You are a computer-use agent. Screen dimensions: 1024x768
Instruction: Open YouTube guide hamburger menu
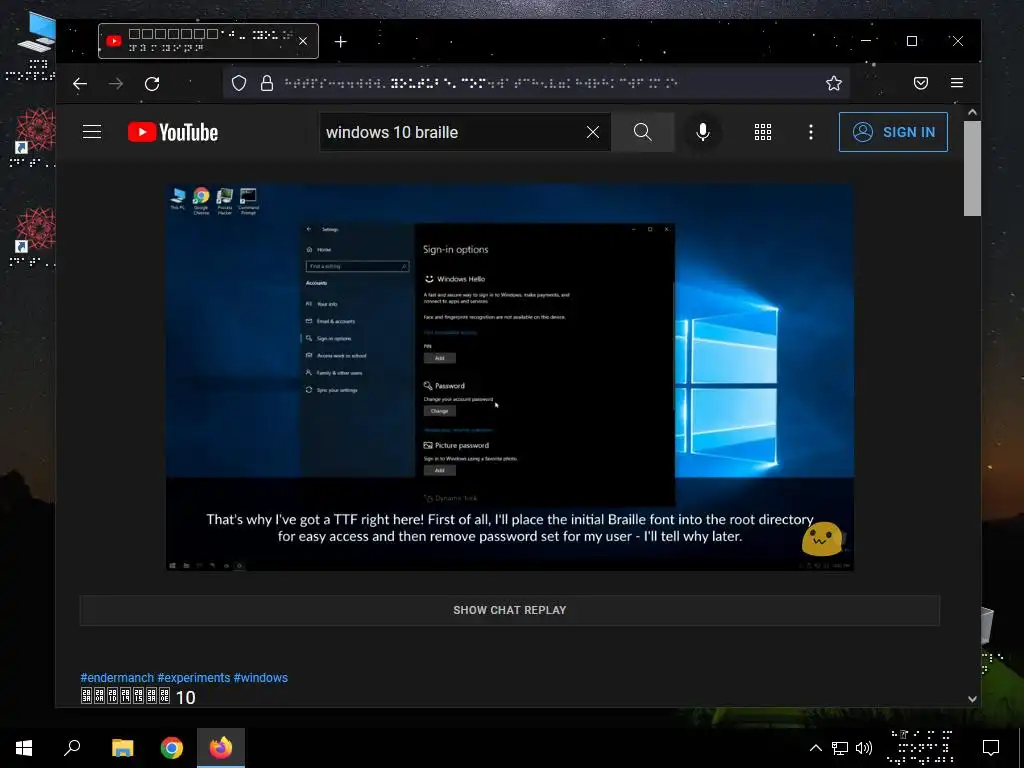92,132
